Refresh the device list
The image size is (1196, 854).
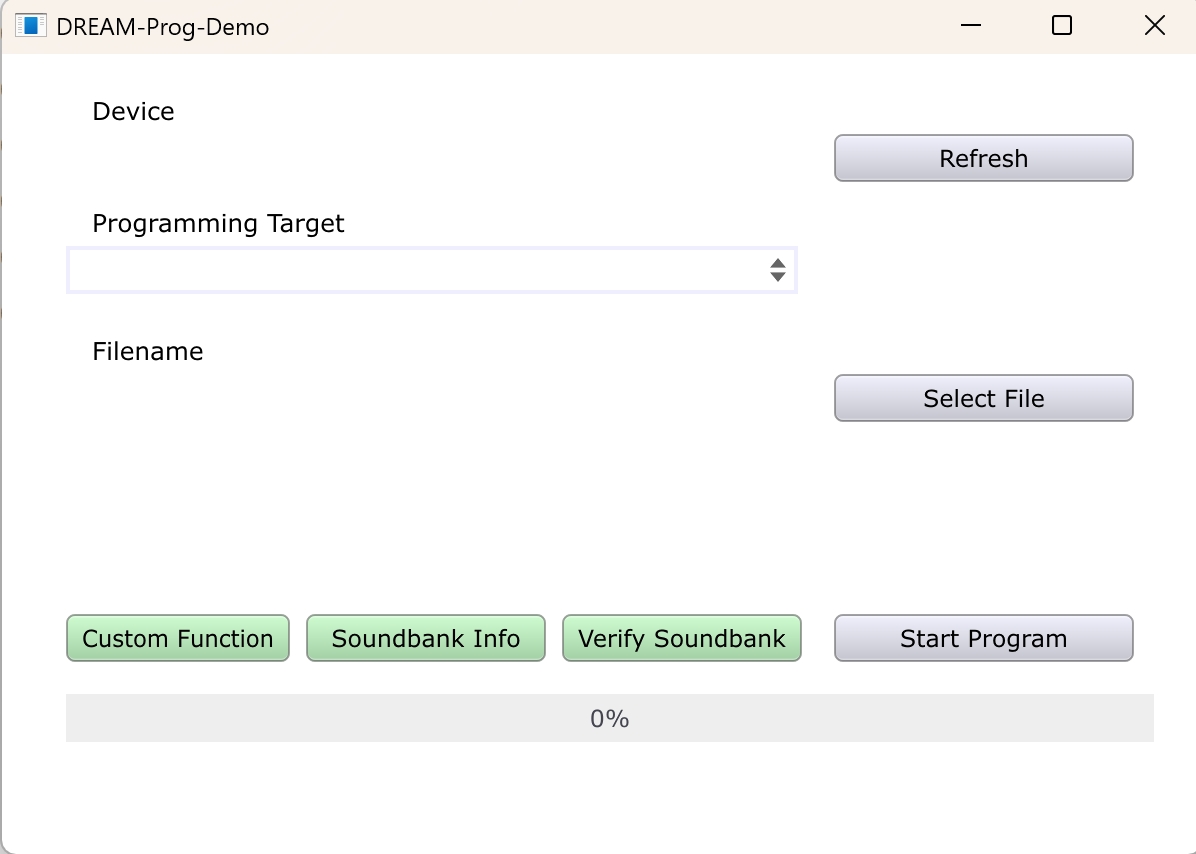pyautogui.click(x=983, y=158)
